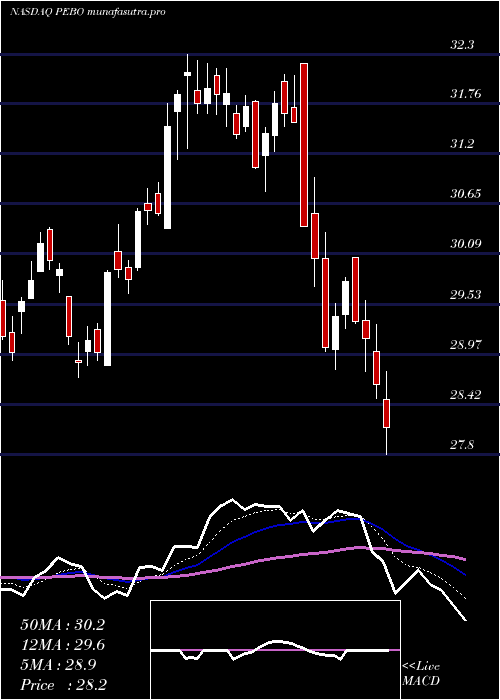Image resolution: width=500 pixels, height=700 pixels.
Task: Click the NASDAQ PEBO munafasutra.pro title text
Action: (88, 12)
